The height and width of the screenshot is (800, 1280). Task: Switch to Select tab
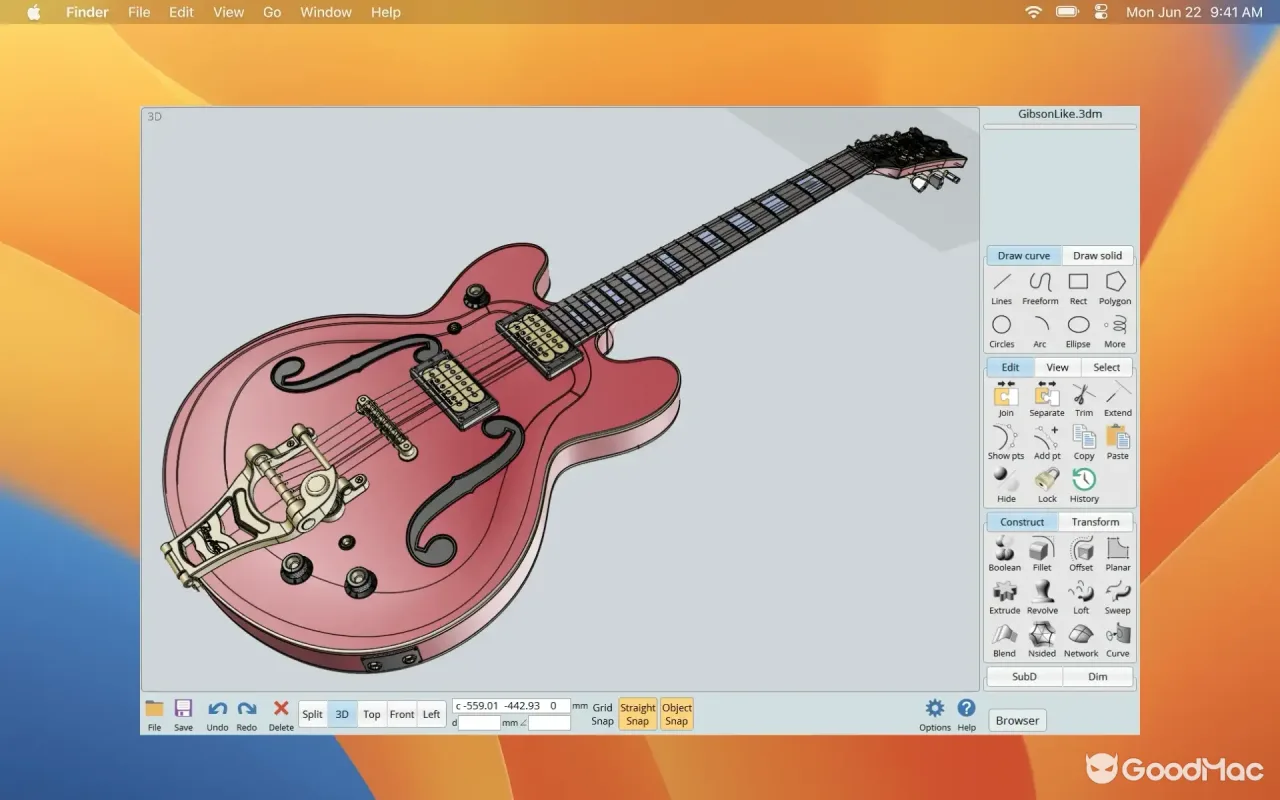tap(1107, 367)
